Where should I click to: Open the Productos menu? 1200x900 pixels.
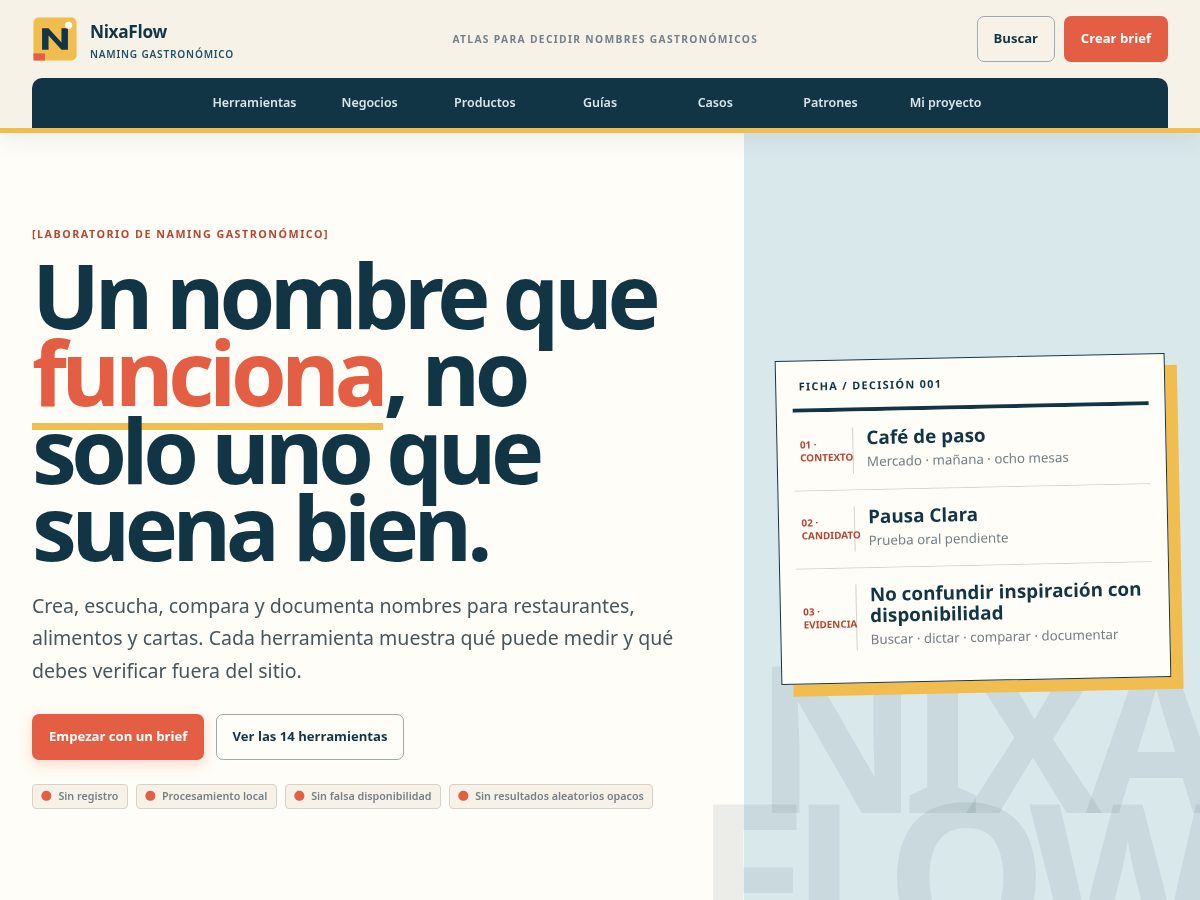point(485,103)
